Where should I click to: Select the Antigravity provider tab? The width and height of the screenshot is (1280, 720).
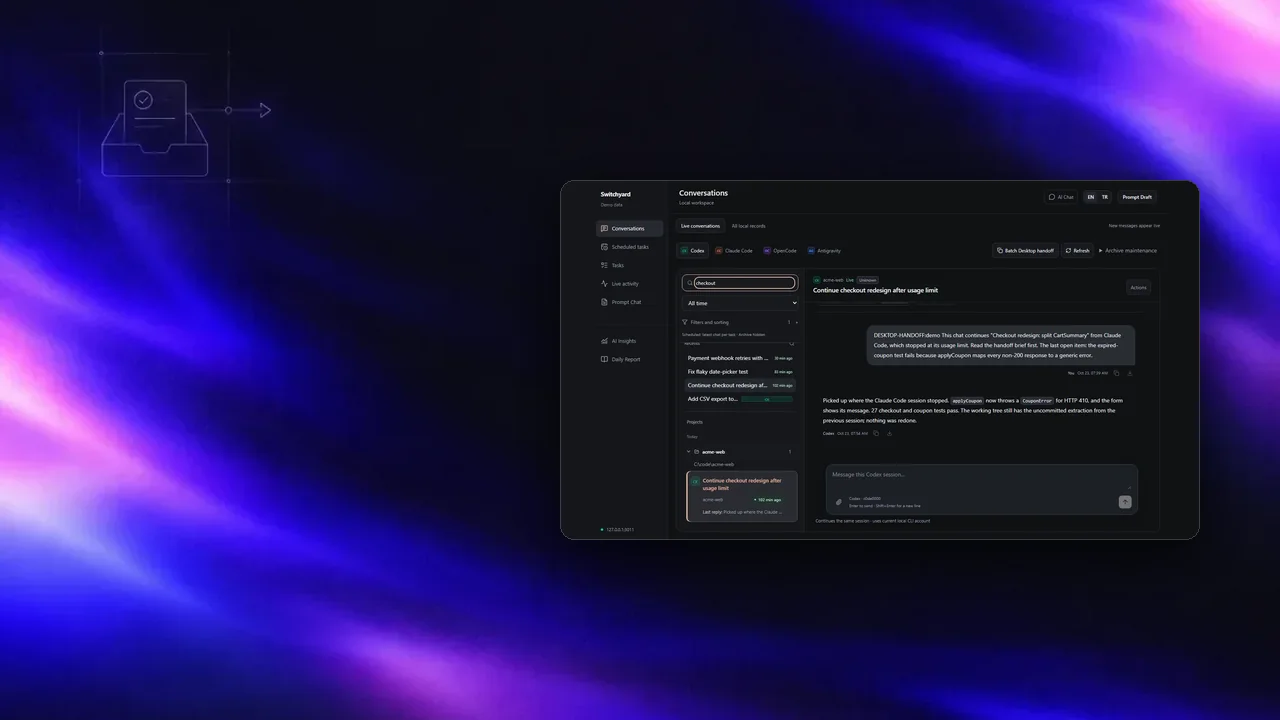pos(824,251)
